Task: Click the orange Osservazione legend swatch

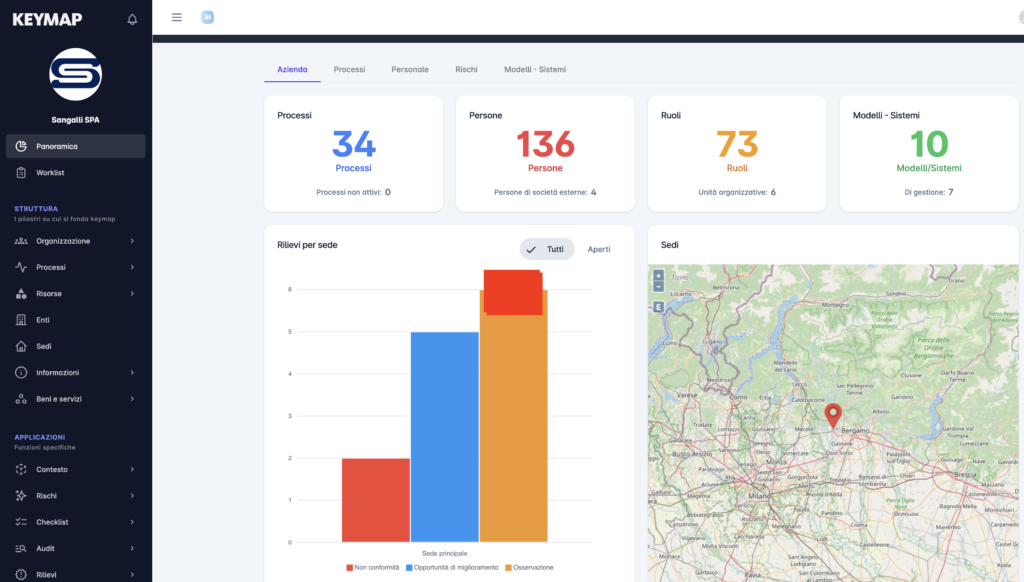Action: pyautogui.click(x=509, y=567)
